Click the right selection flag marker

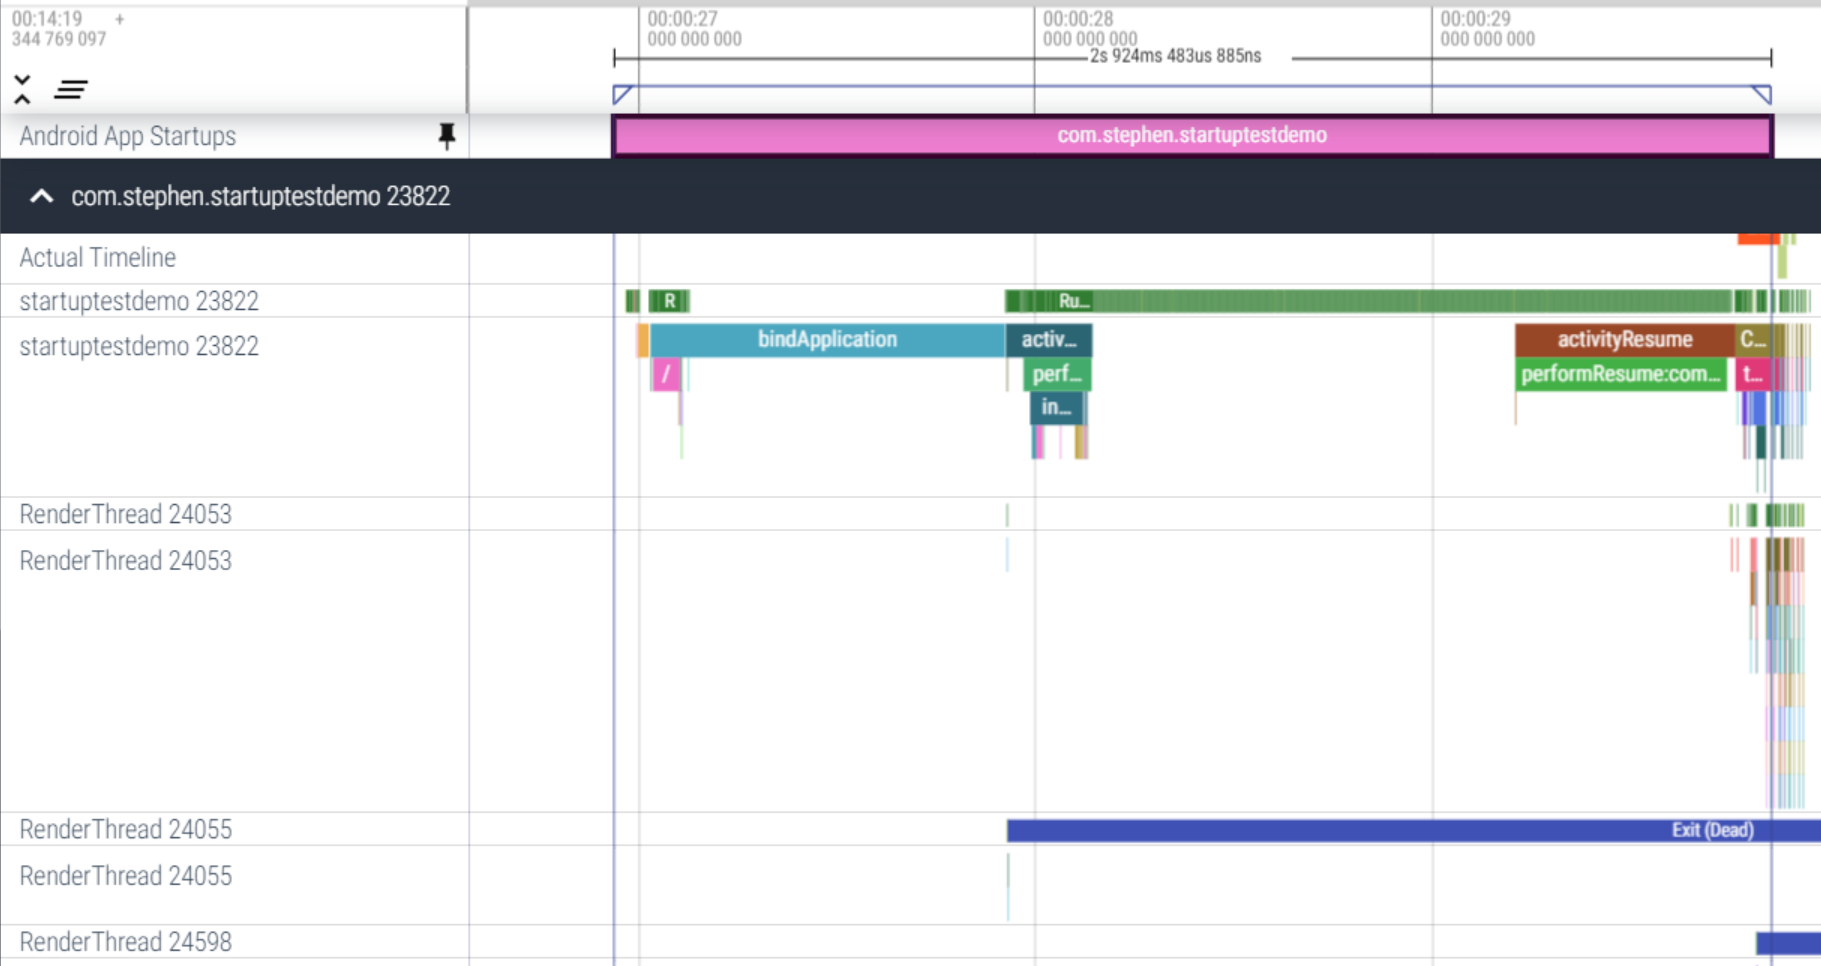(1762, 94)
